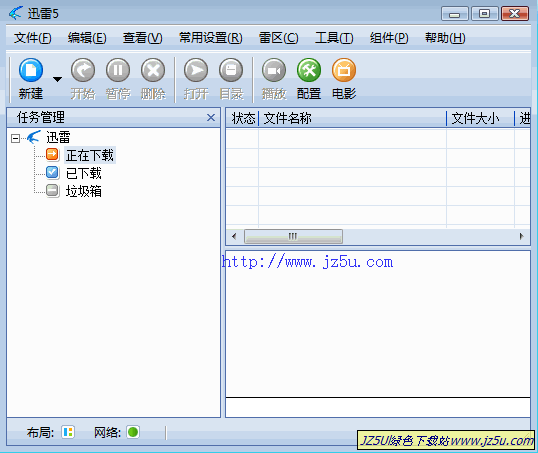538x453 pixels.
Task: Open the 编辑(E) menu
Action: 87,38
